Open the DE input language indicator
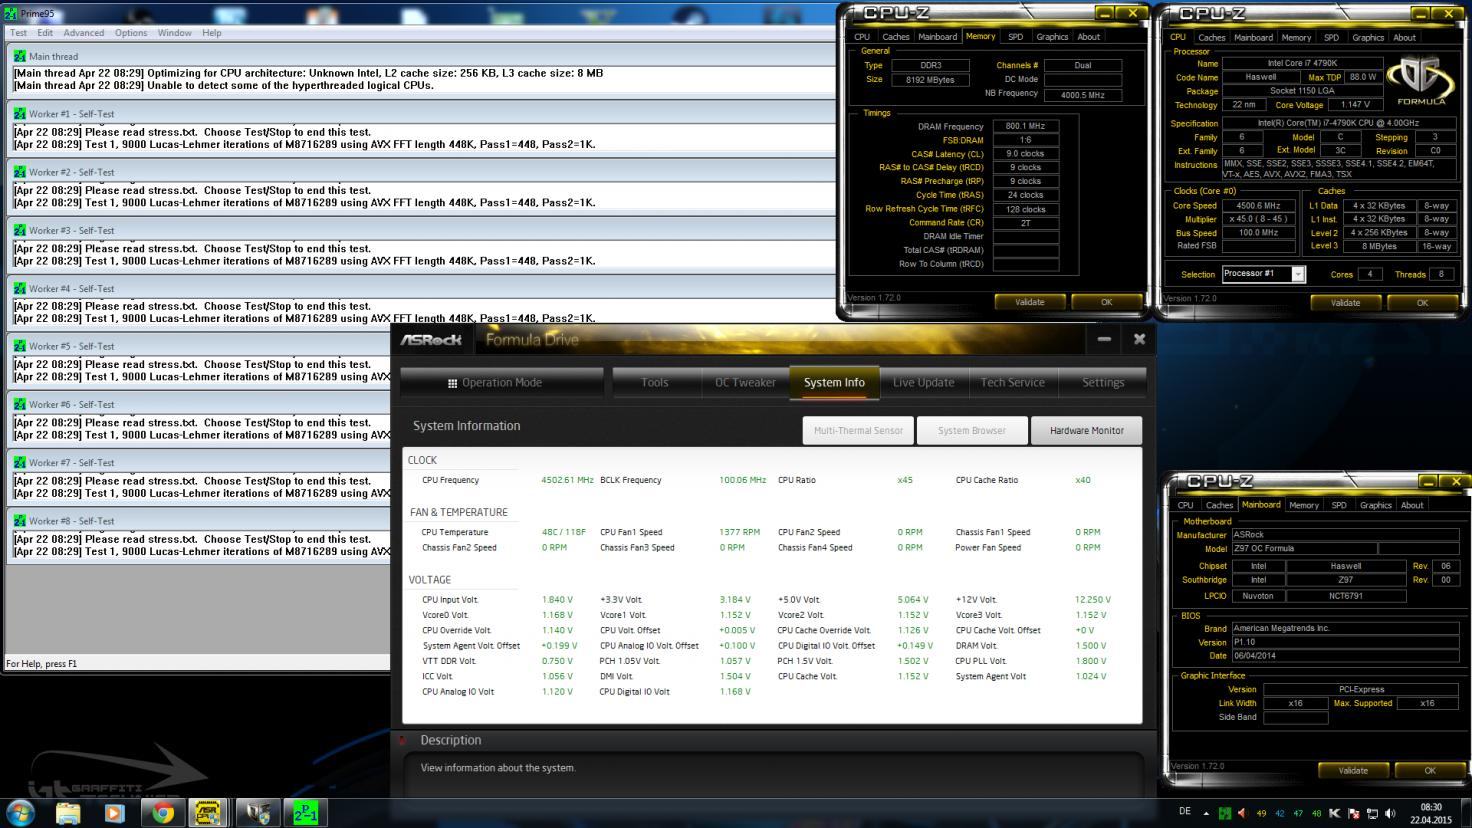The height and width of the screenshot is (828, 1472). pos(1185,812)
